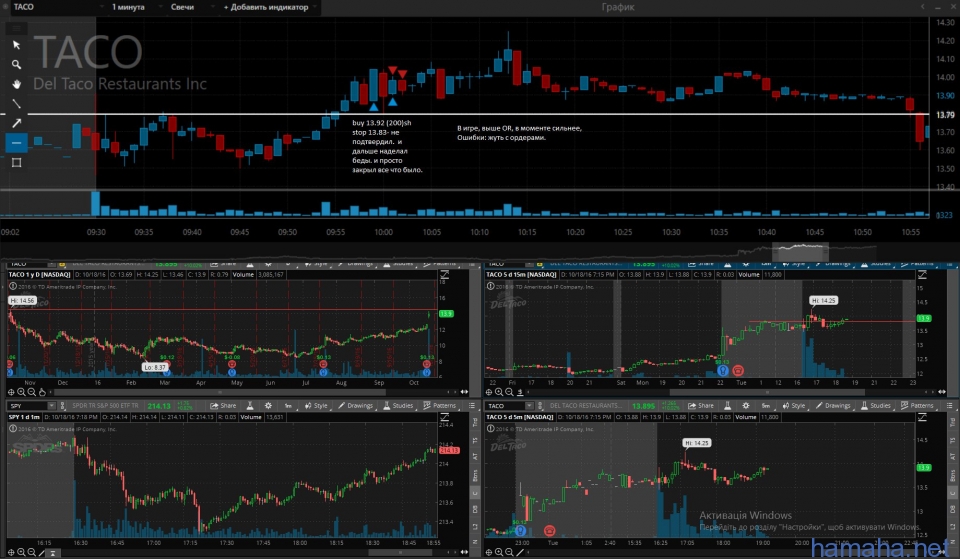
Task: Click 'Hi: 14.25' bubble in TACO 15m chart
Action: (x=823, y=301)
